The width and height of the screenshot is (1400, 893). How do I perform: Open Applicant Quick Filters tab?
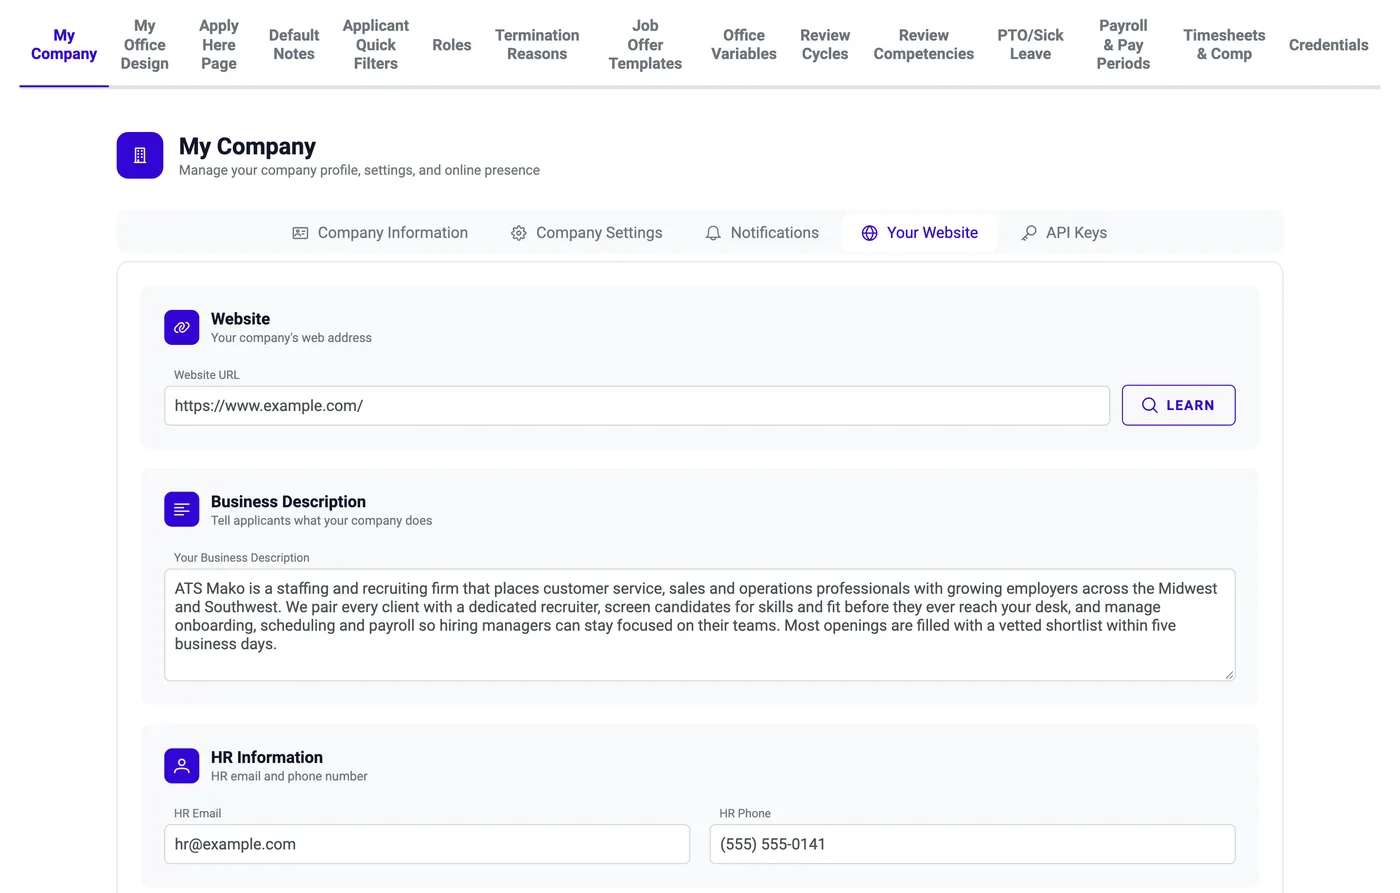[x=376, y=45]
